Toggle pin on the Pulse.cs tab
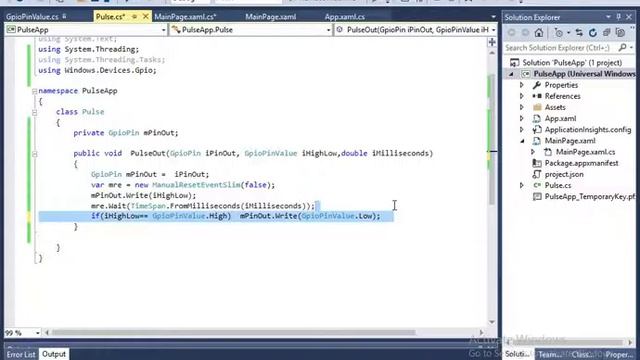640x360 pixels. click(x=134, y=17)
